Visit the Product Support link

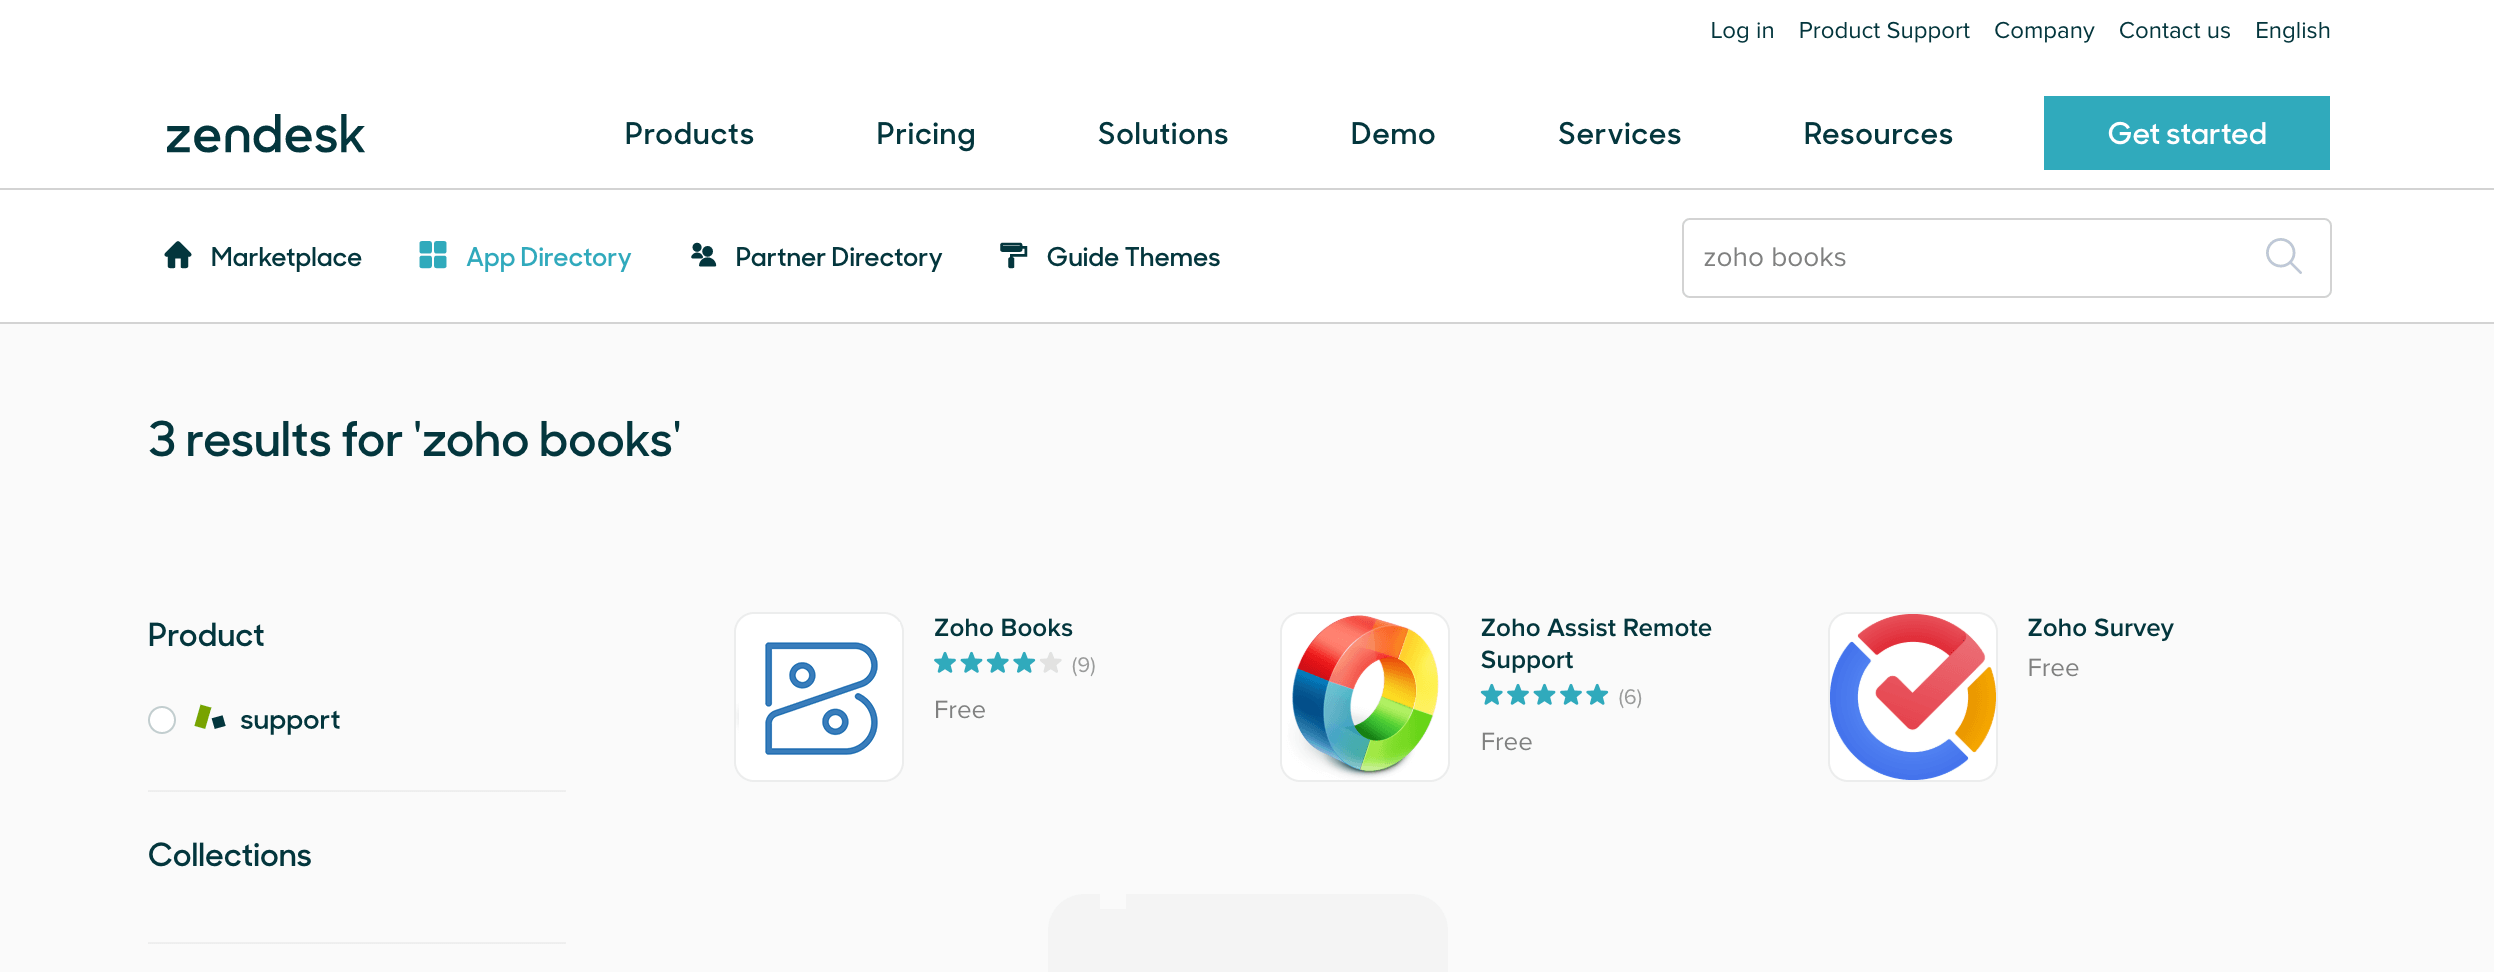[1883, 31]
